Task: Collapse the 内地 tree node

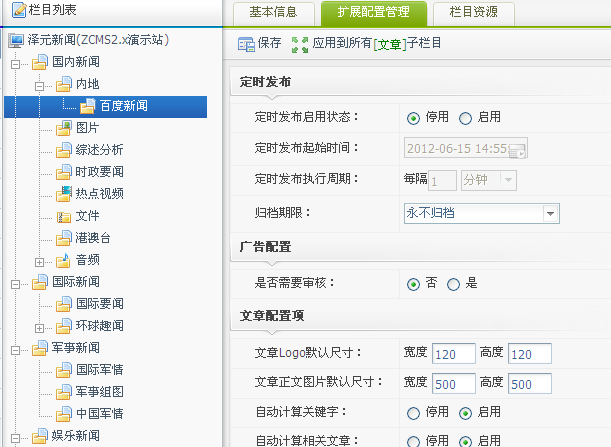Action: point(41,85)
